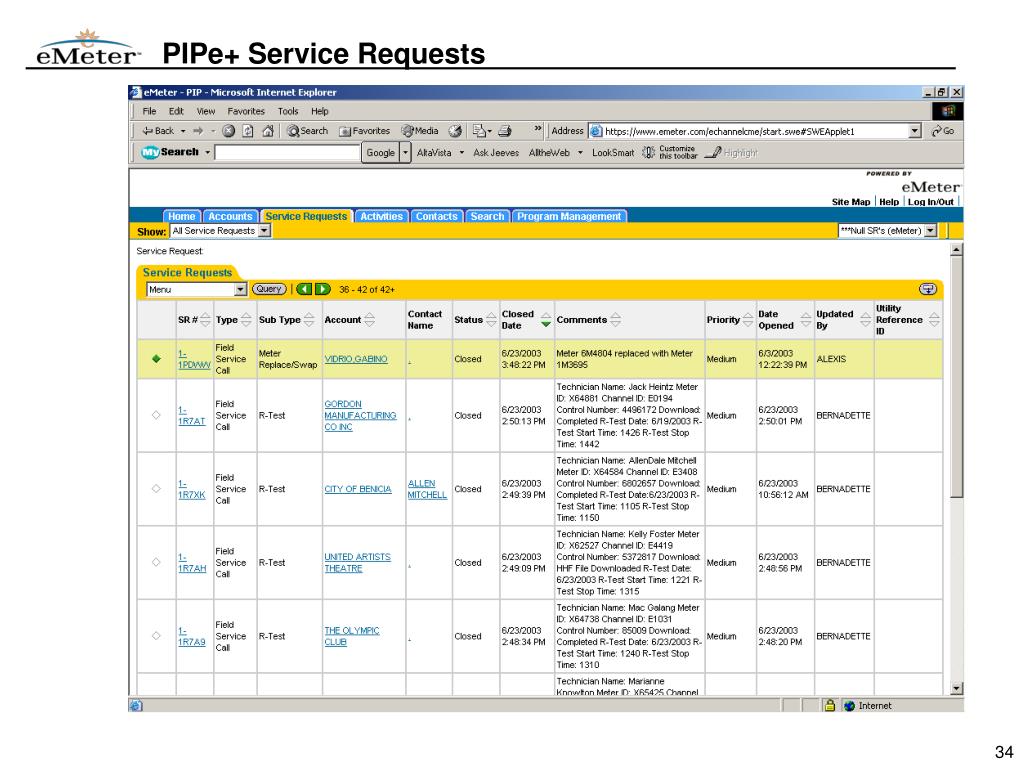Open the Media pane toolbar button

point(420,131)
